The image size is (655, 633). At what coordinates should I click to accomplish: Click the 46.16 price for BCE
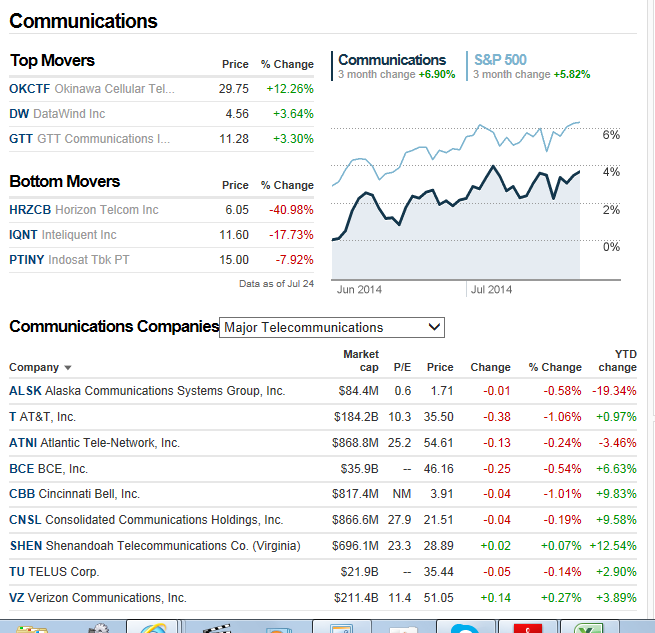(439, 469)
